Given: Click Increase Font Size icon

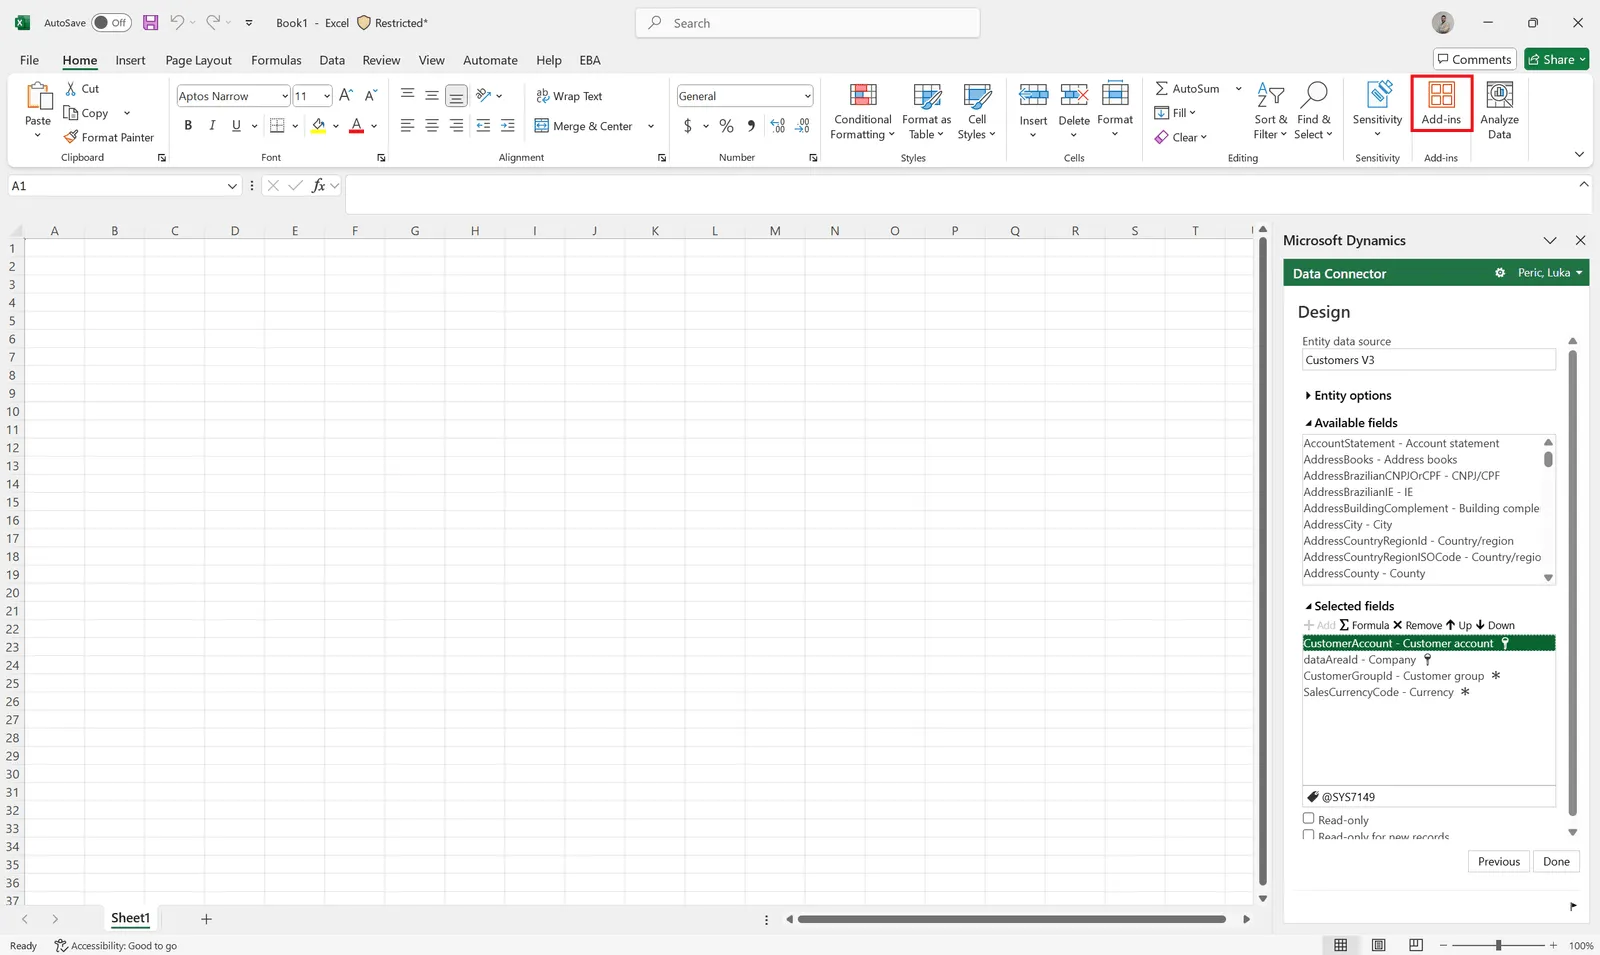Looking at the screenshot, I should (346, 95).
